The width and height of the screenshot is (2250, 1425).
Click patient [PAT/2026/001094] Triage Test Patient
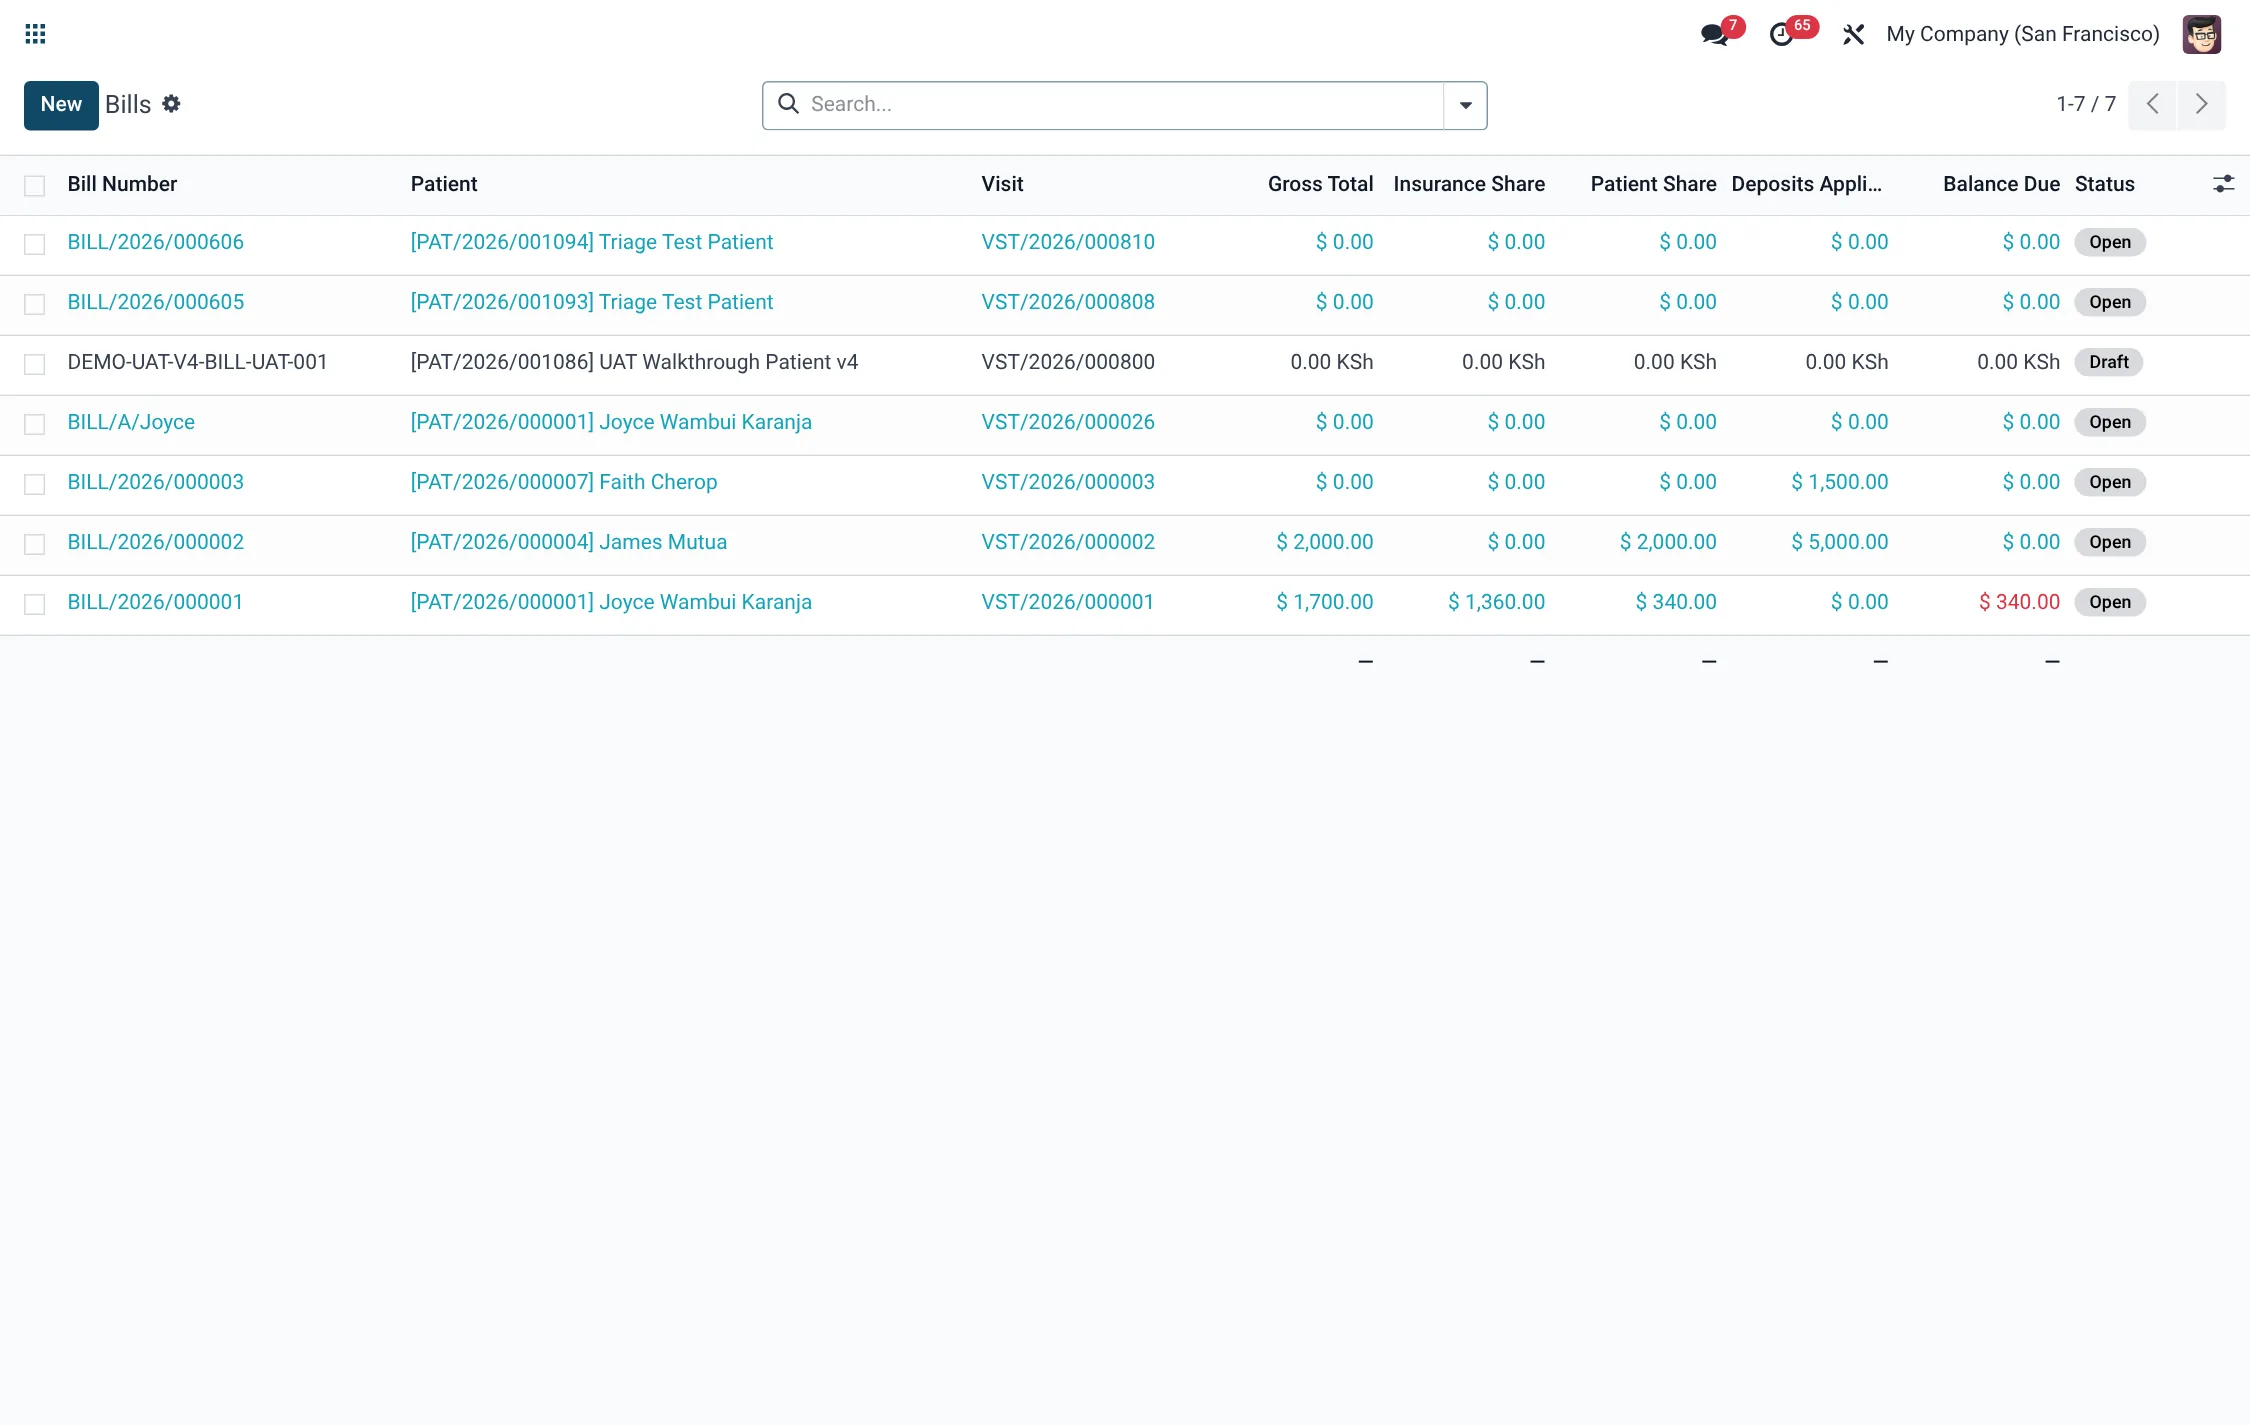pyautogui.click(x=591, y=242)
